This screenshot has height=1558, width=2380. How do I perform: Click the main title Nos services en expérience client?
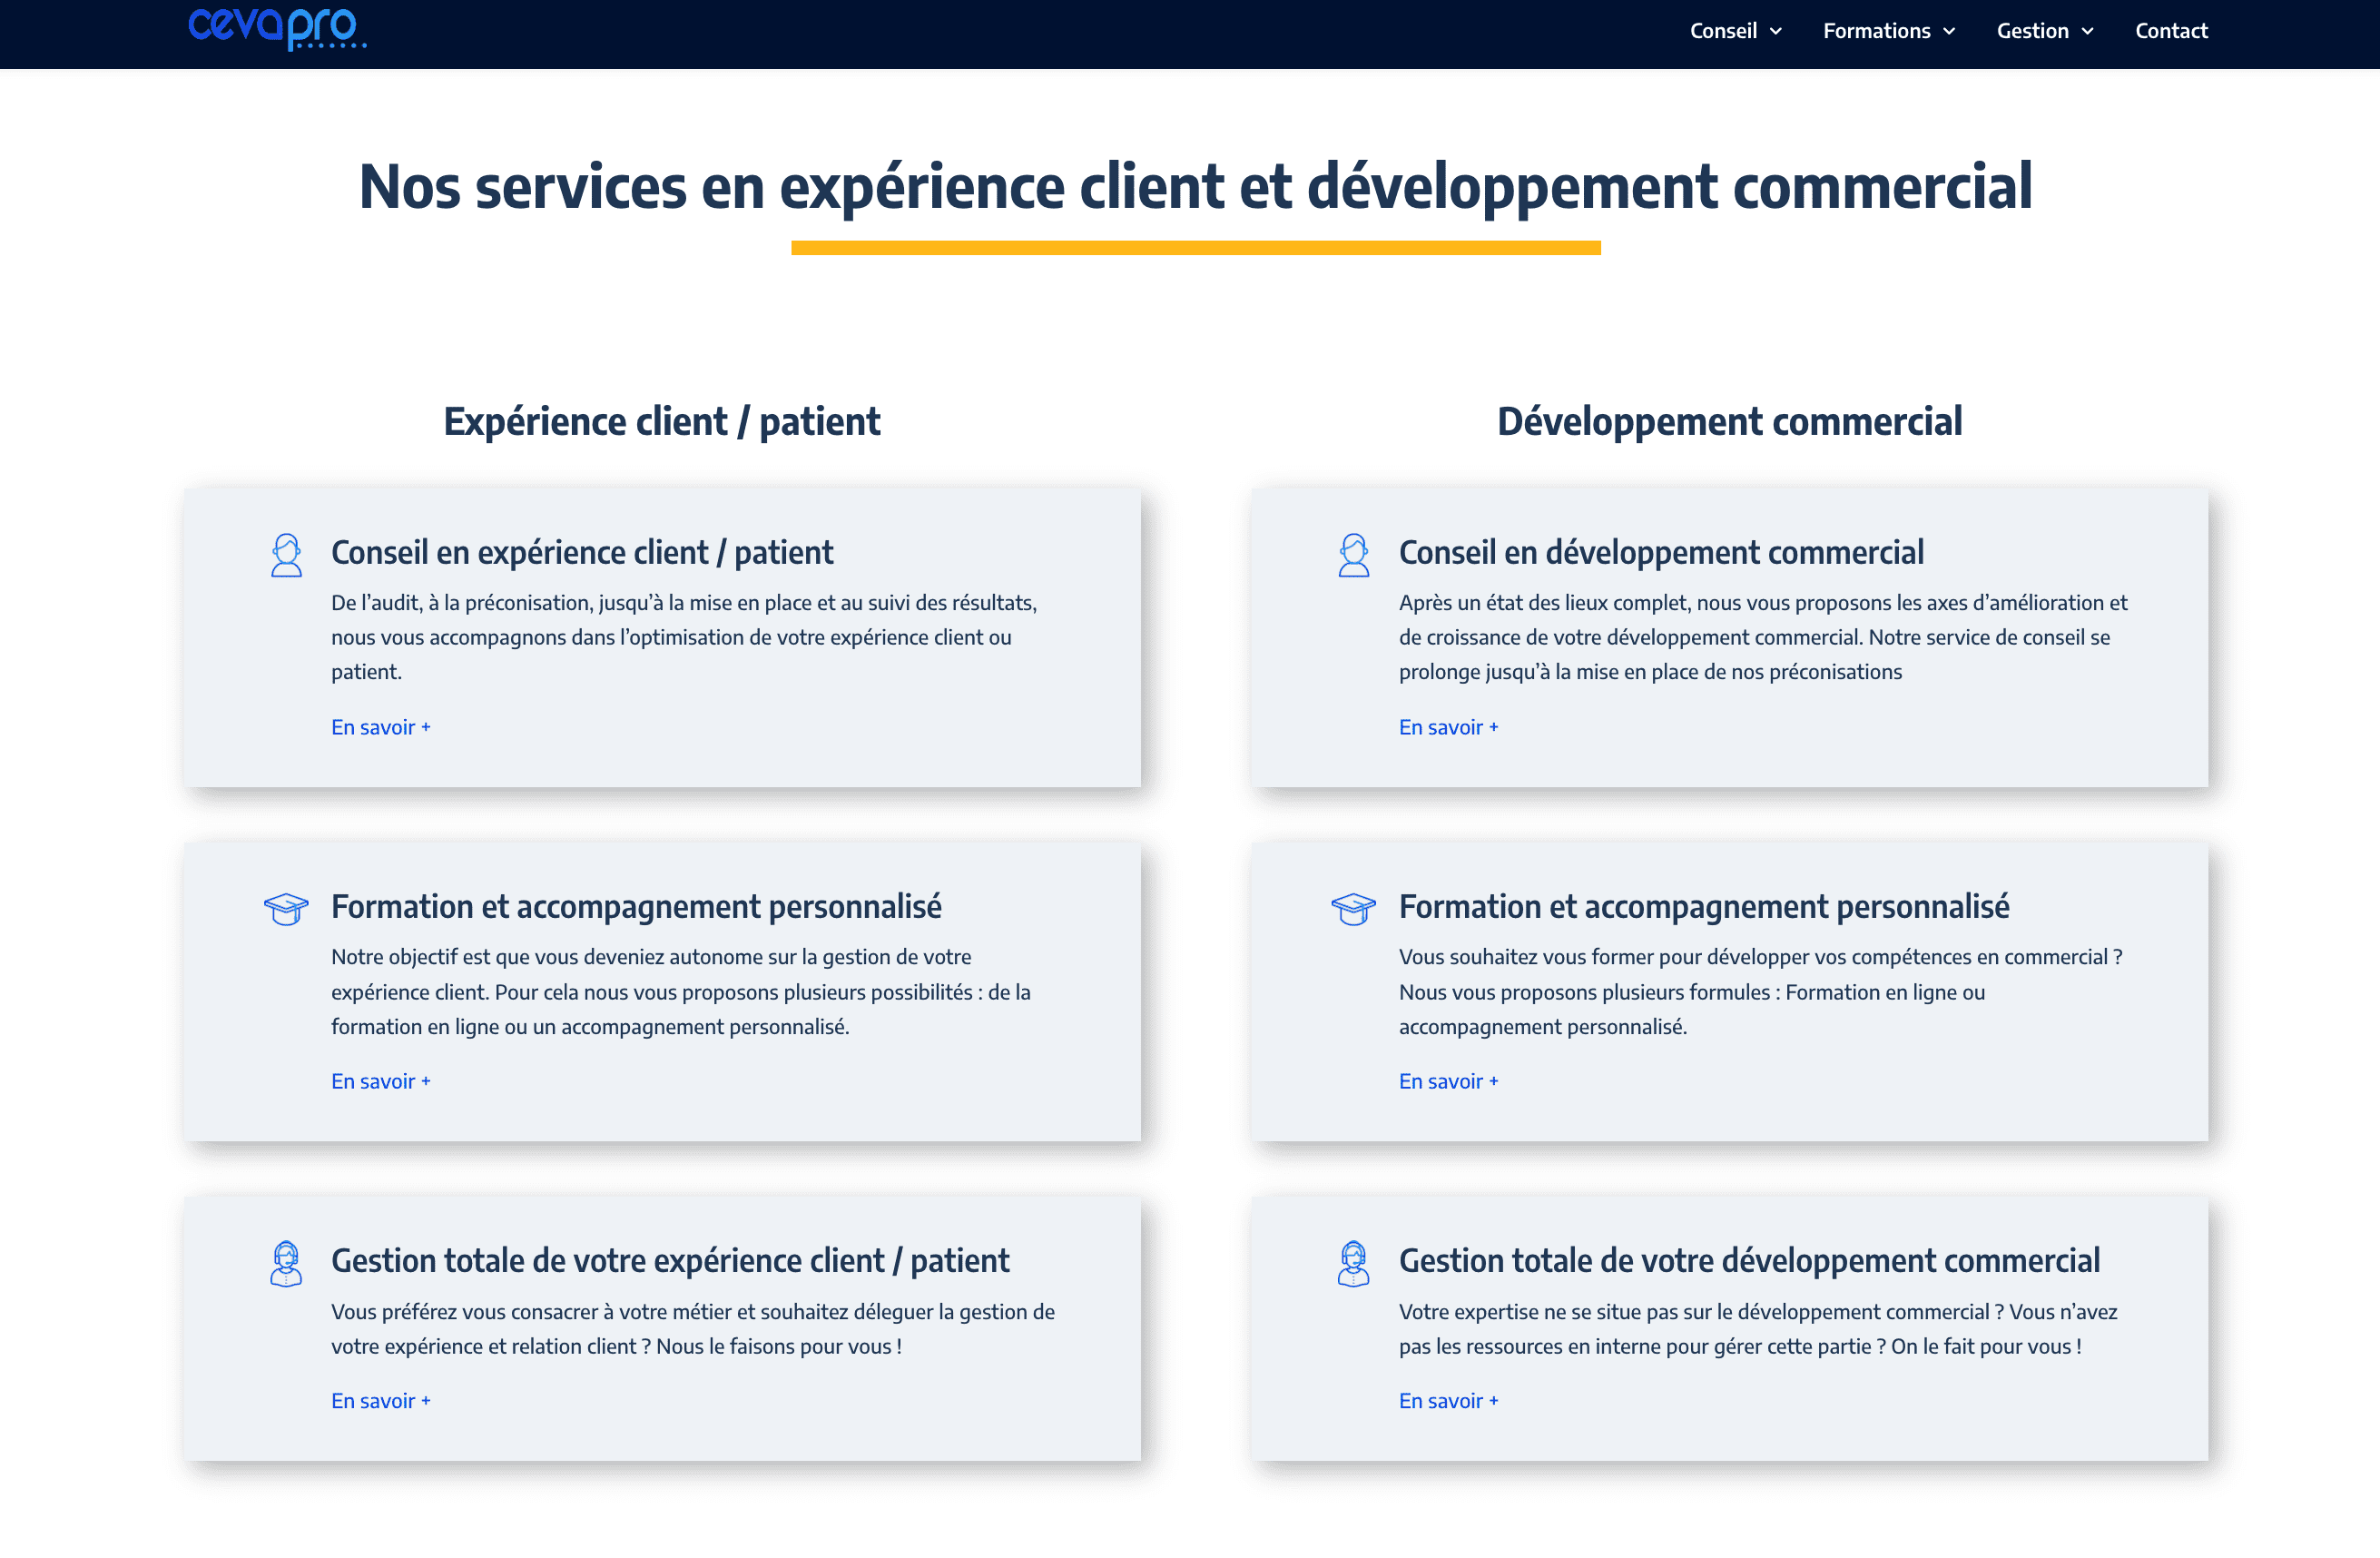[x=1195, y=187]
